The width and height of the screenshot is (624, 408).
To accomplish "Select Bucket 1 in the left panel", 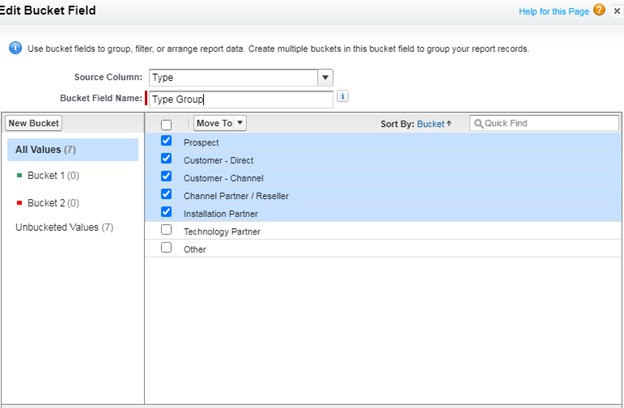I will tap(53, 176).
